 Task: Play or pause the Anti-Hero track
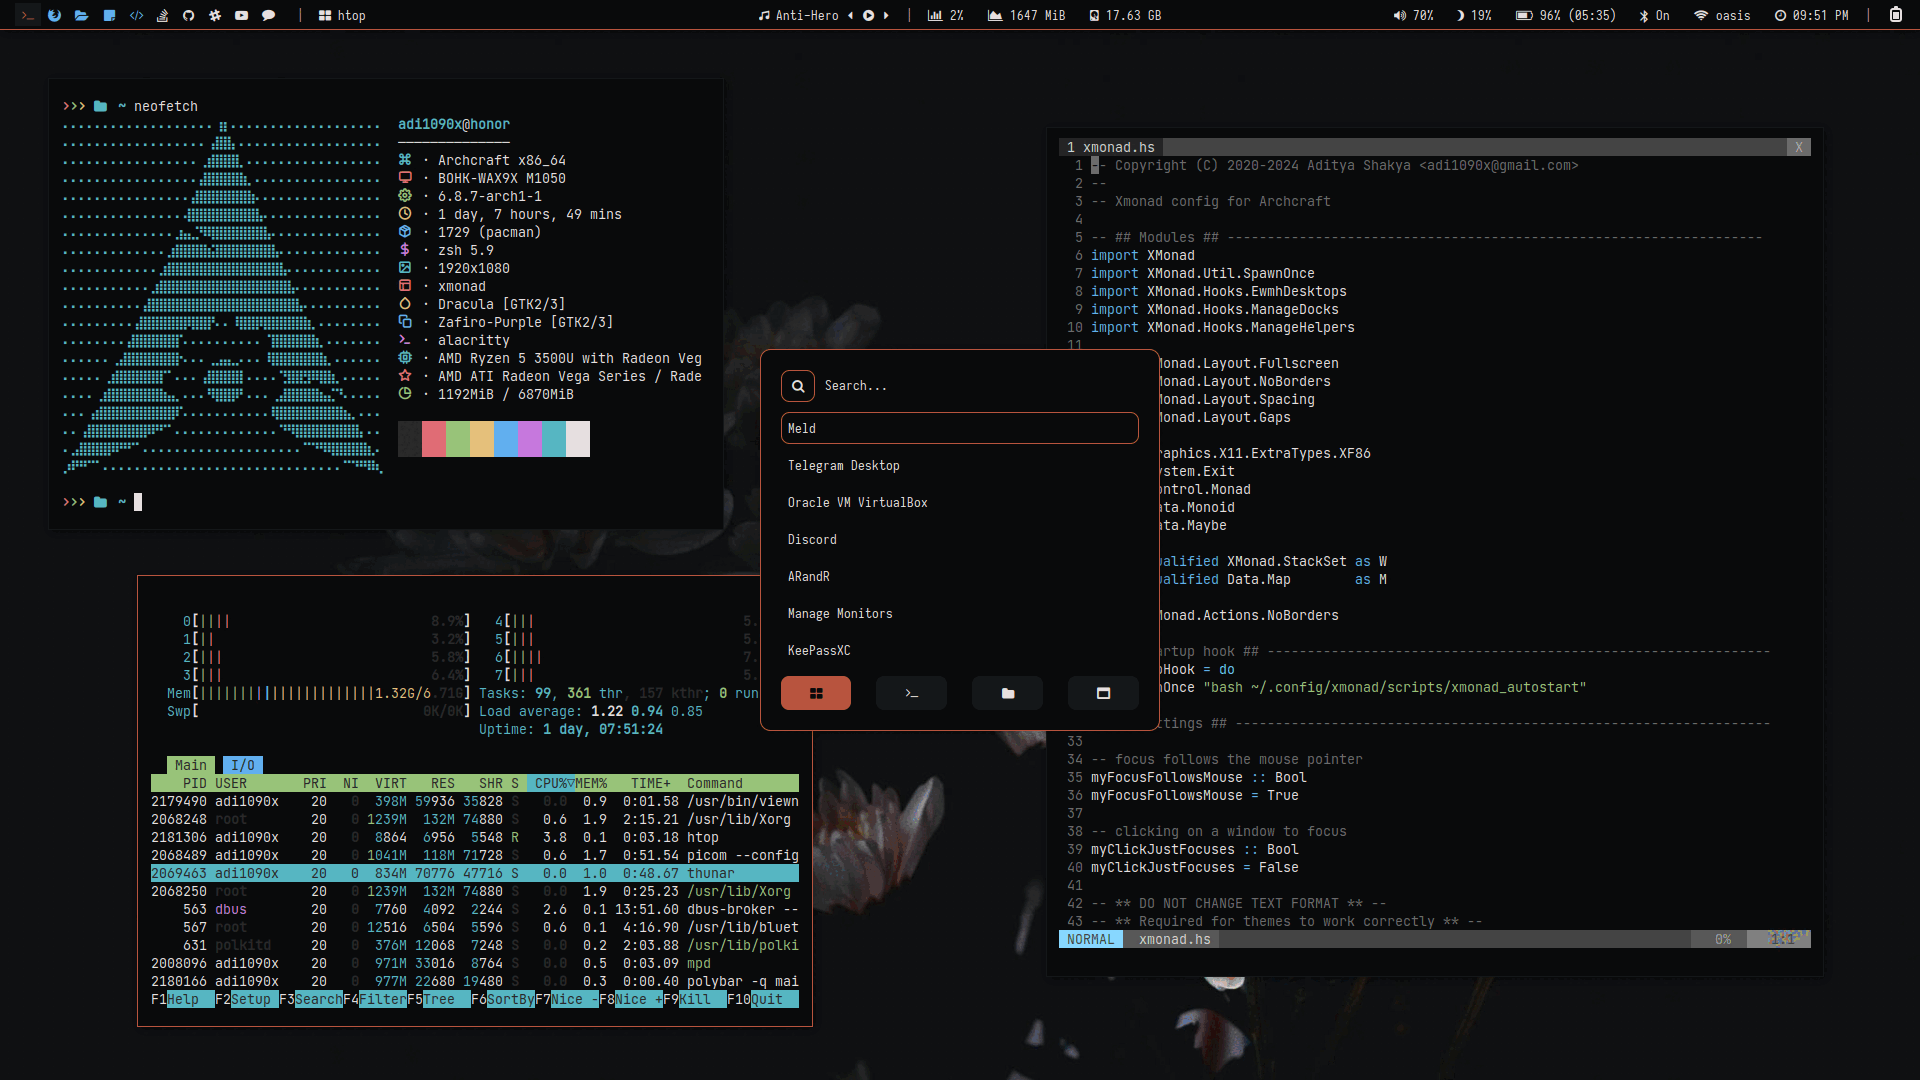click(x=868, y=15)
